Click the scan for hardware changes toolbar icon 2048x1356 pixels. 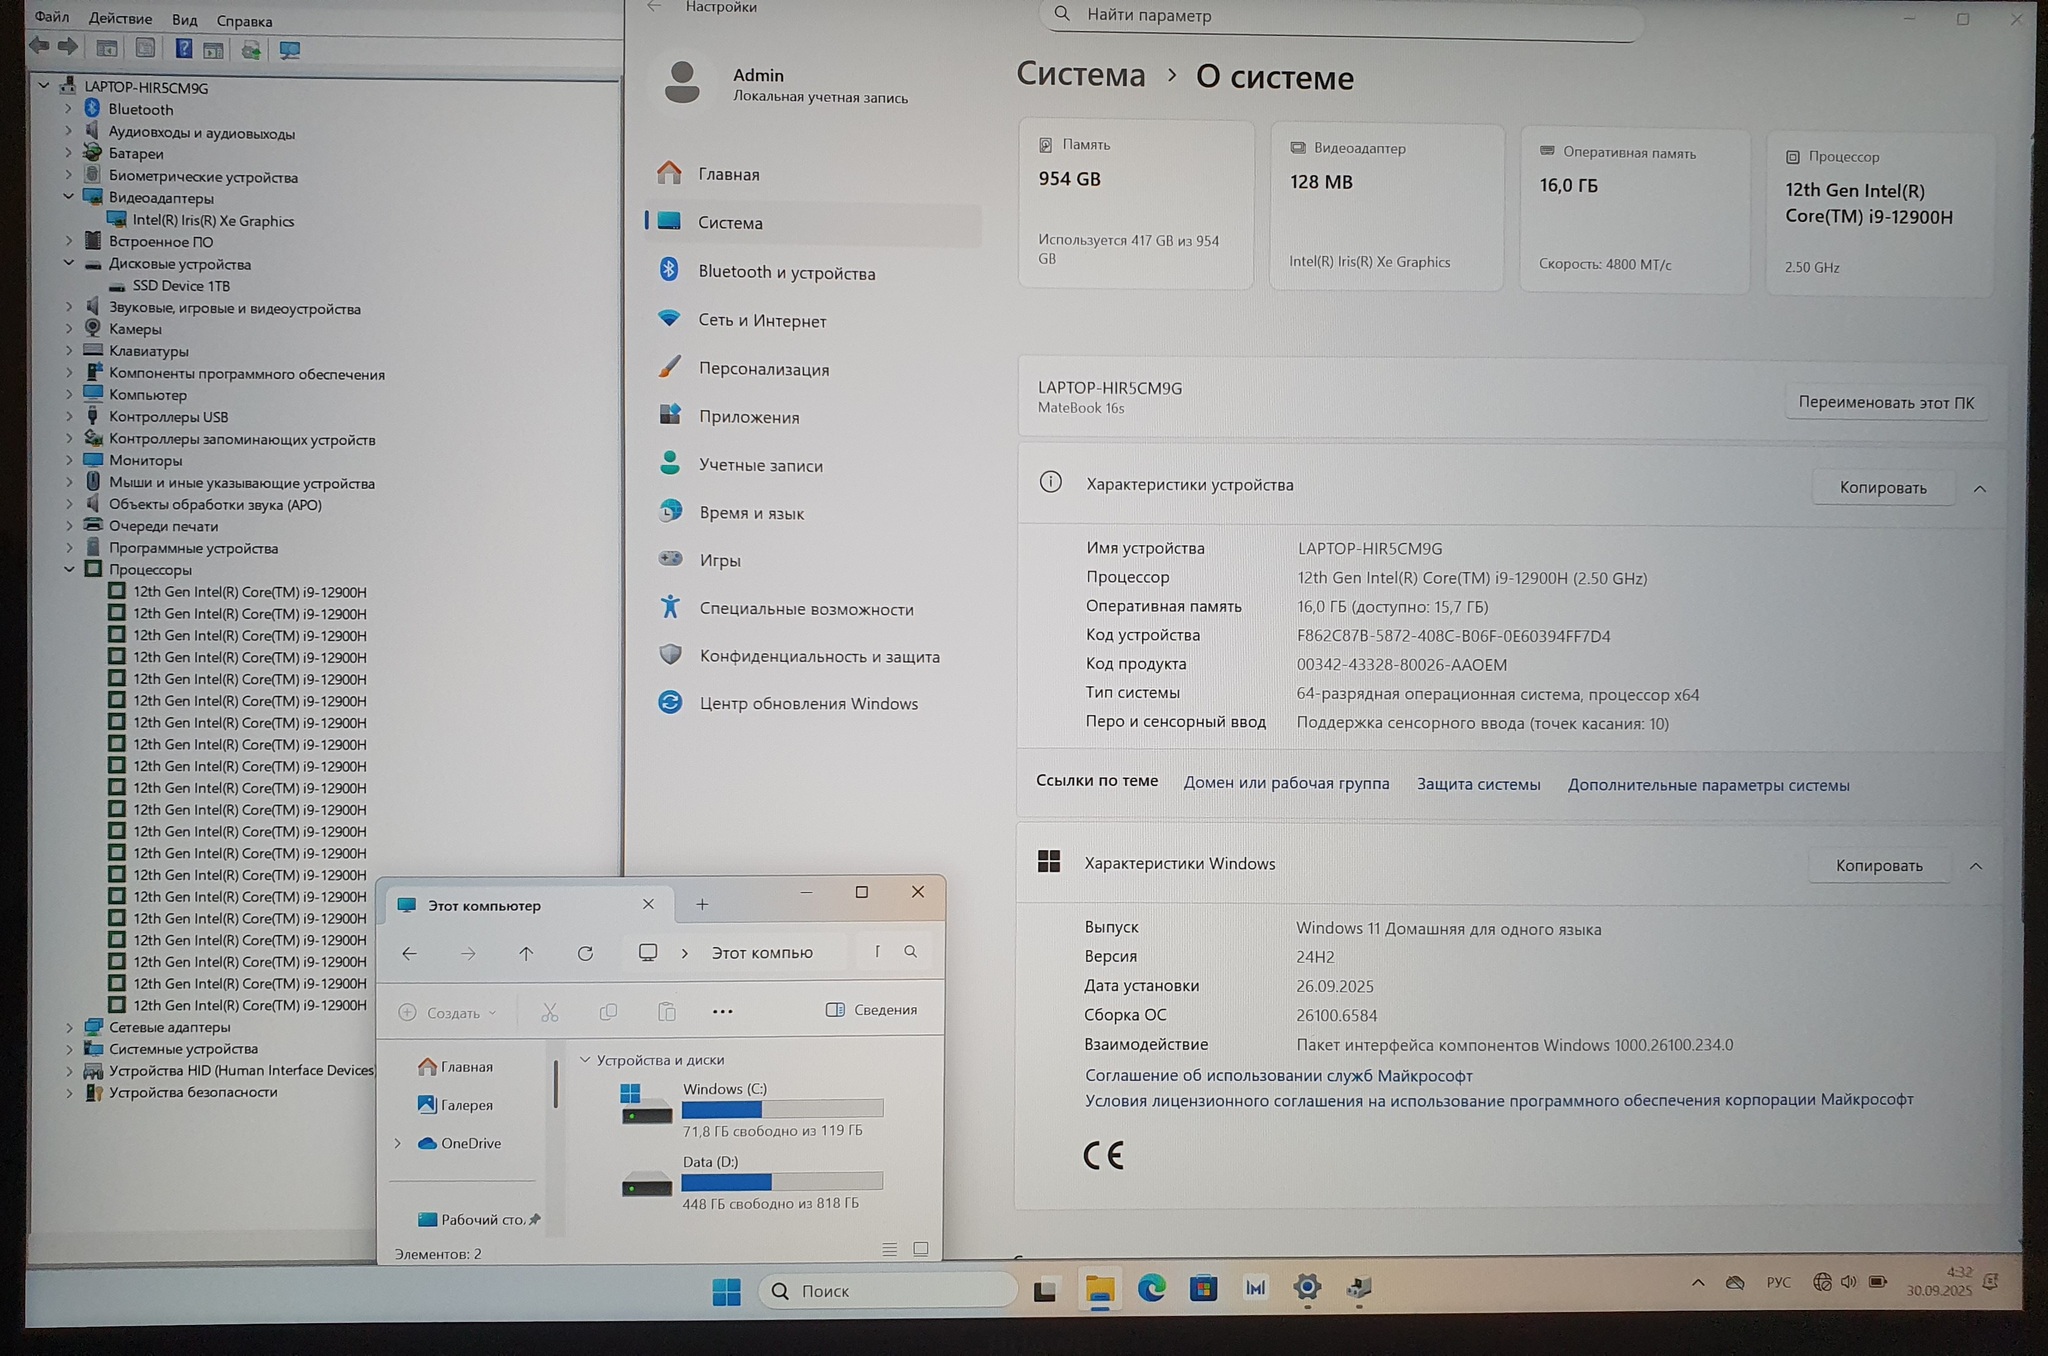(x=290, y=49)
